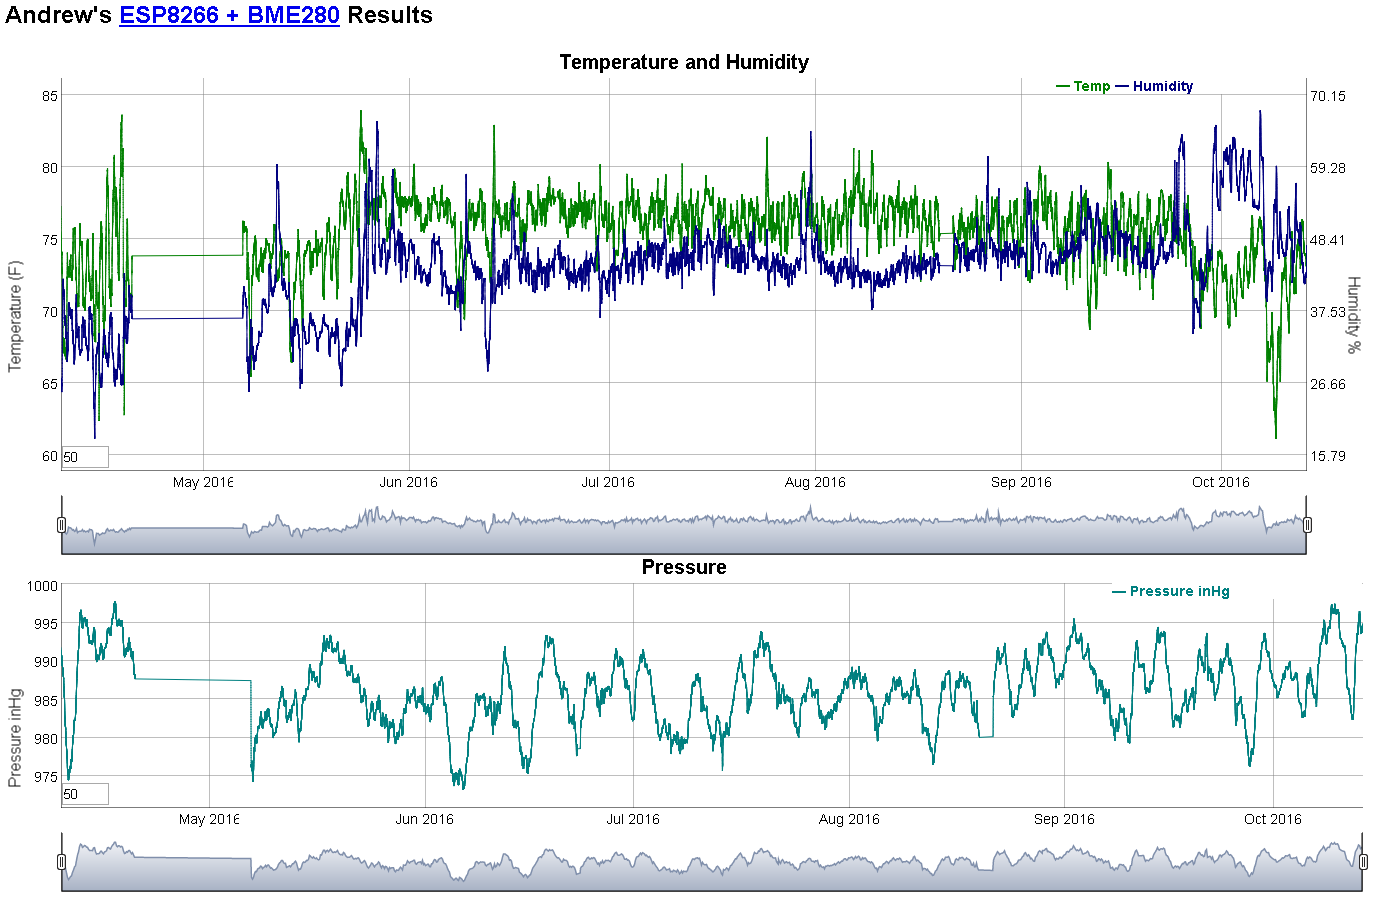Click the Temperature (F) vertical axis label
Viewport: 1374px width, 910px height.
click(x=15, y=316)
